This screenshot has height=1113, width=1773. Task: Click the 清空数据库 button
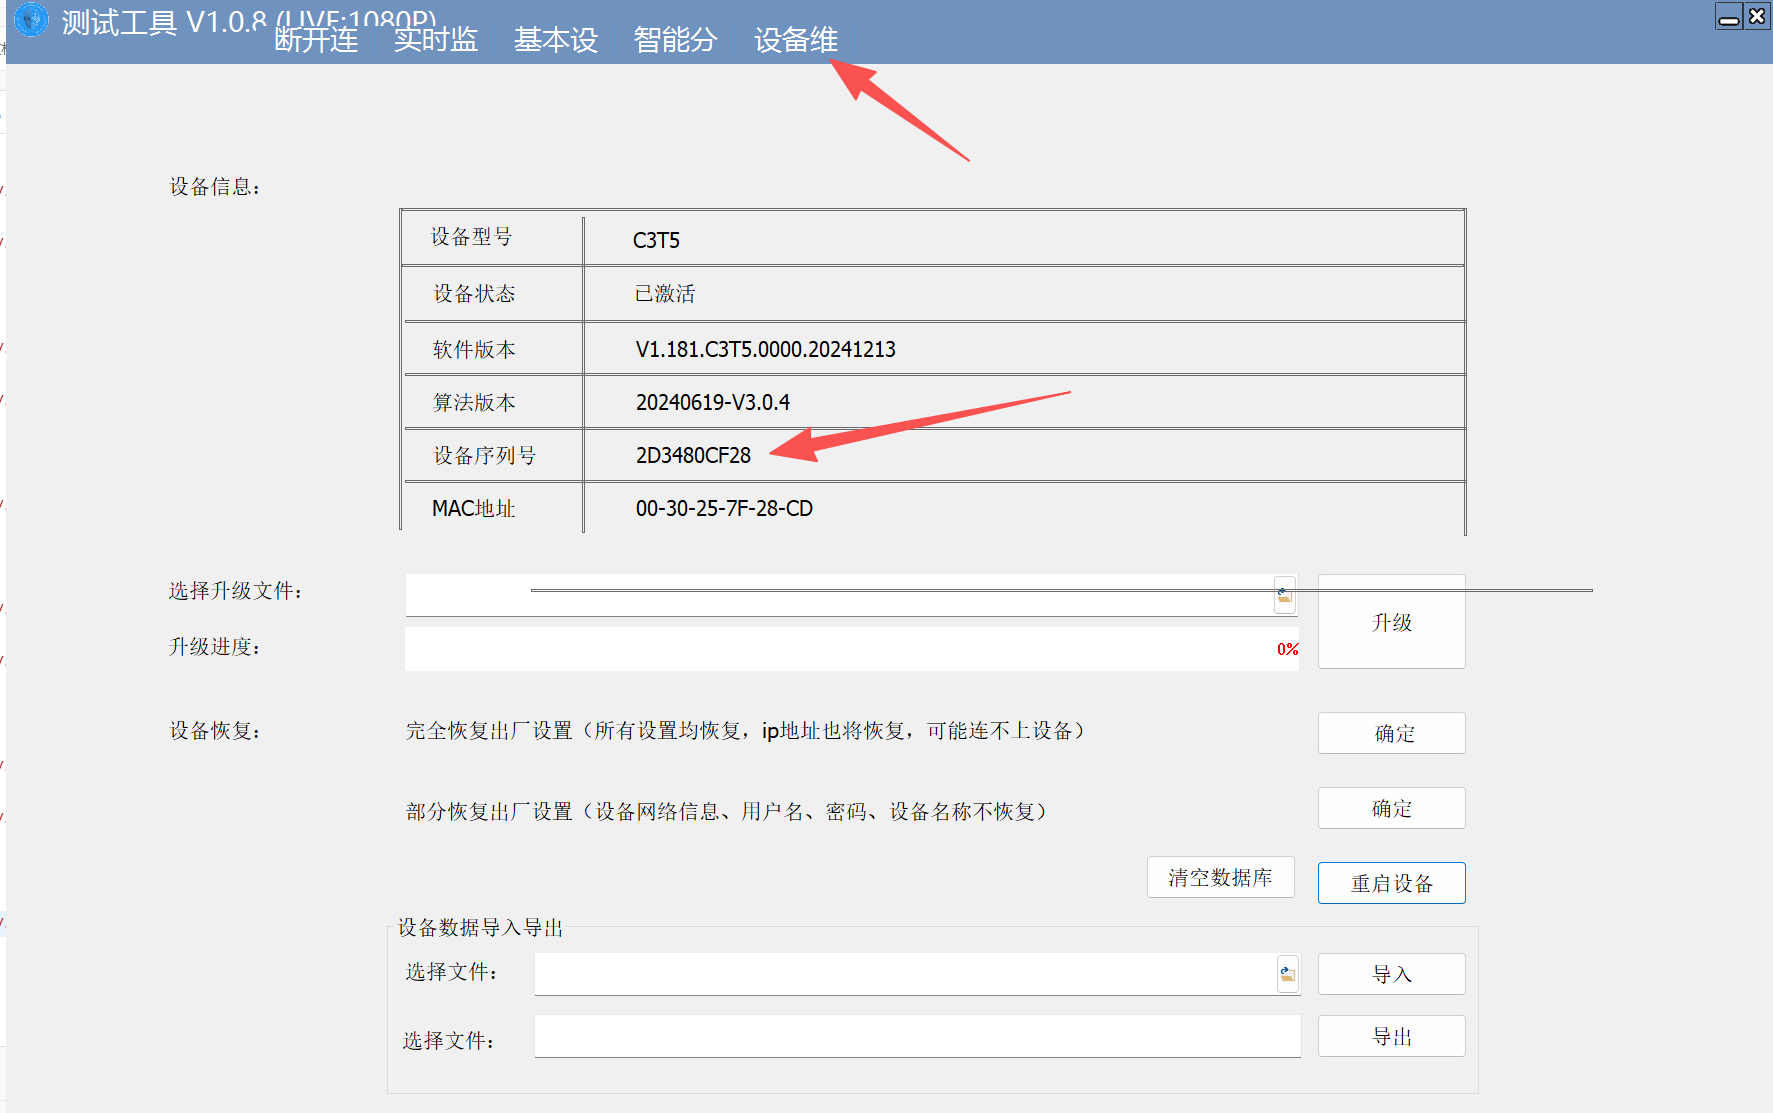[x=1221, y=877]
